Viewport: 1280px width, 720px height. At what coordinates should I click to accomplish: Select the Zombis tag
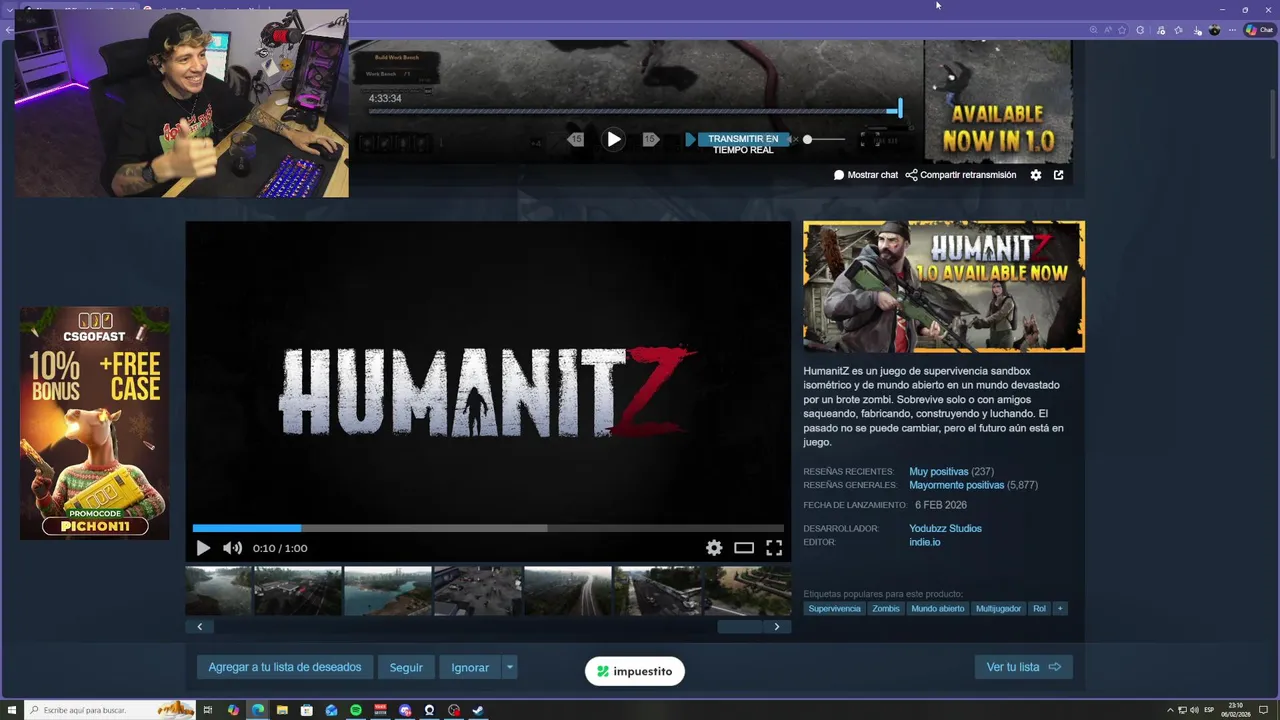[x=886, y=608]
